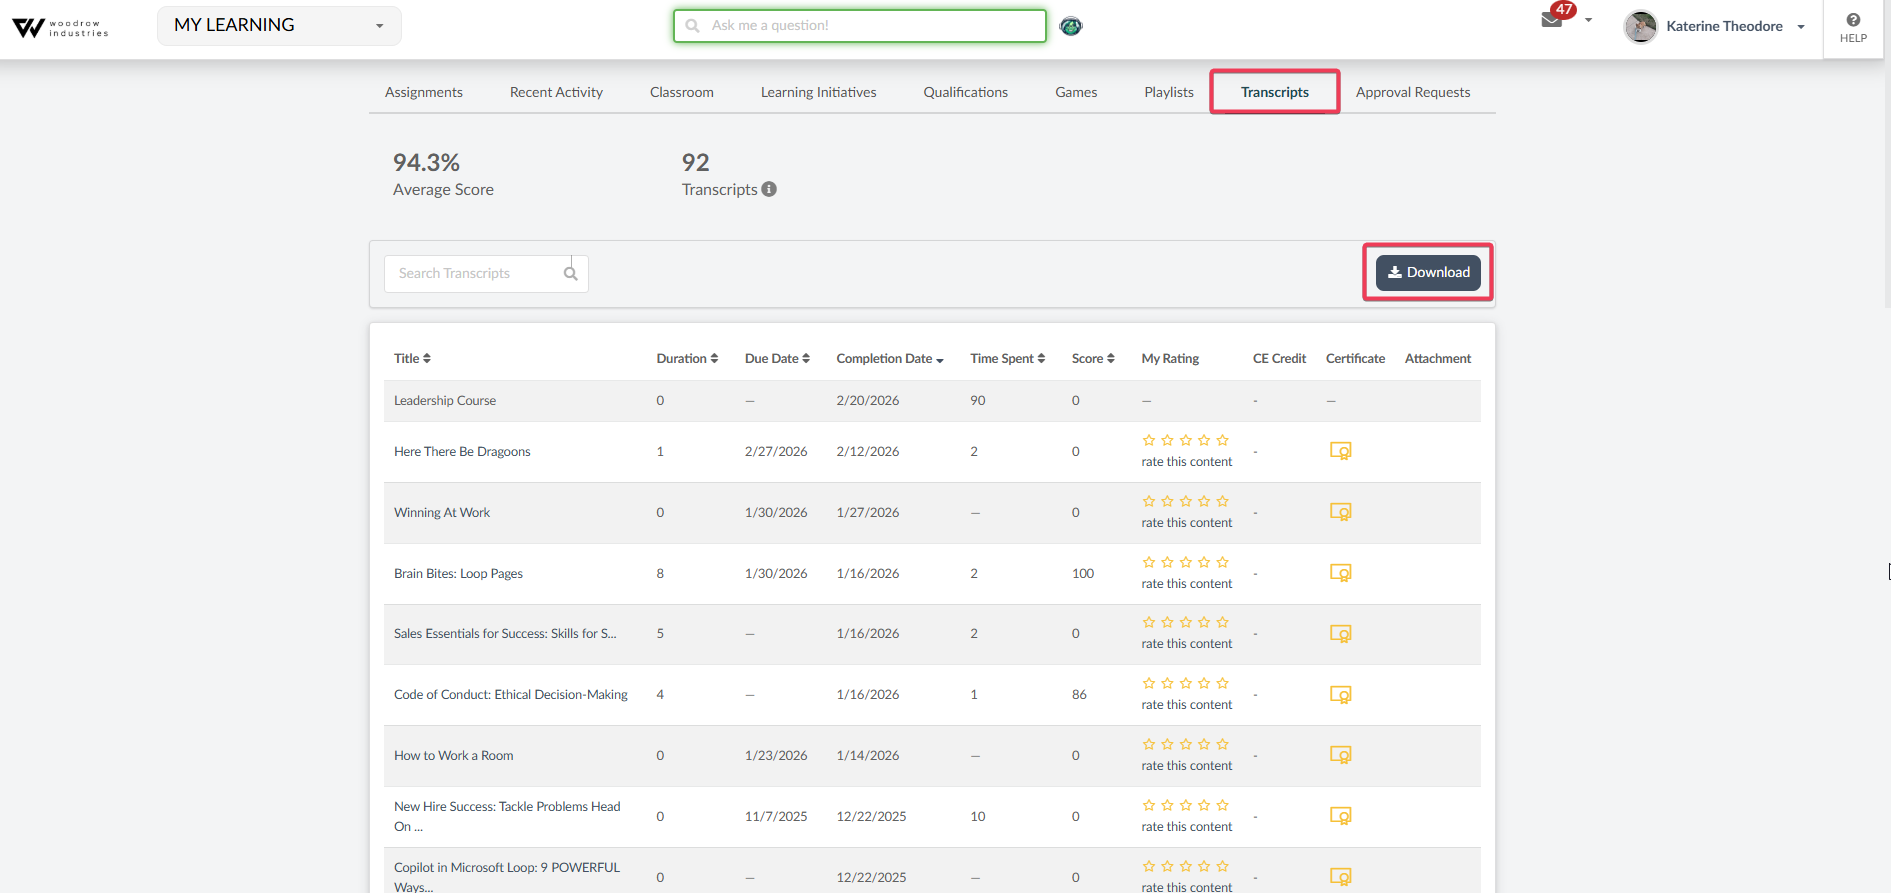Click the 94.3% Average Score value

pyautogui.click(x=426, y=162)
